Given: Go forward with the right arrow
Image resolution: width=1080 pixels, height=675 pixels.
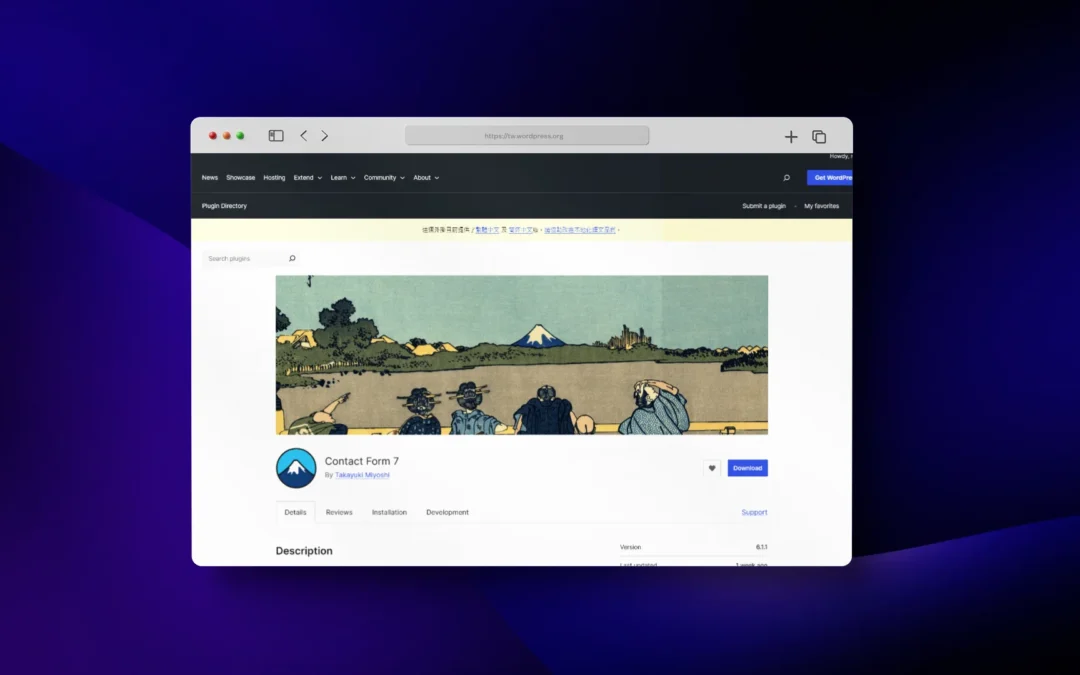Looking at the screenshot, I should [324, 136].
